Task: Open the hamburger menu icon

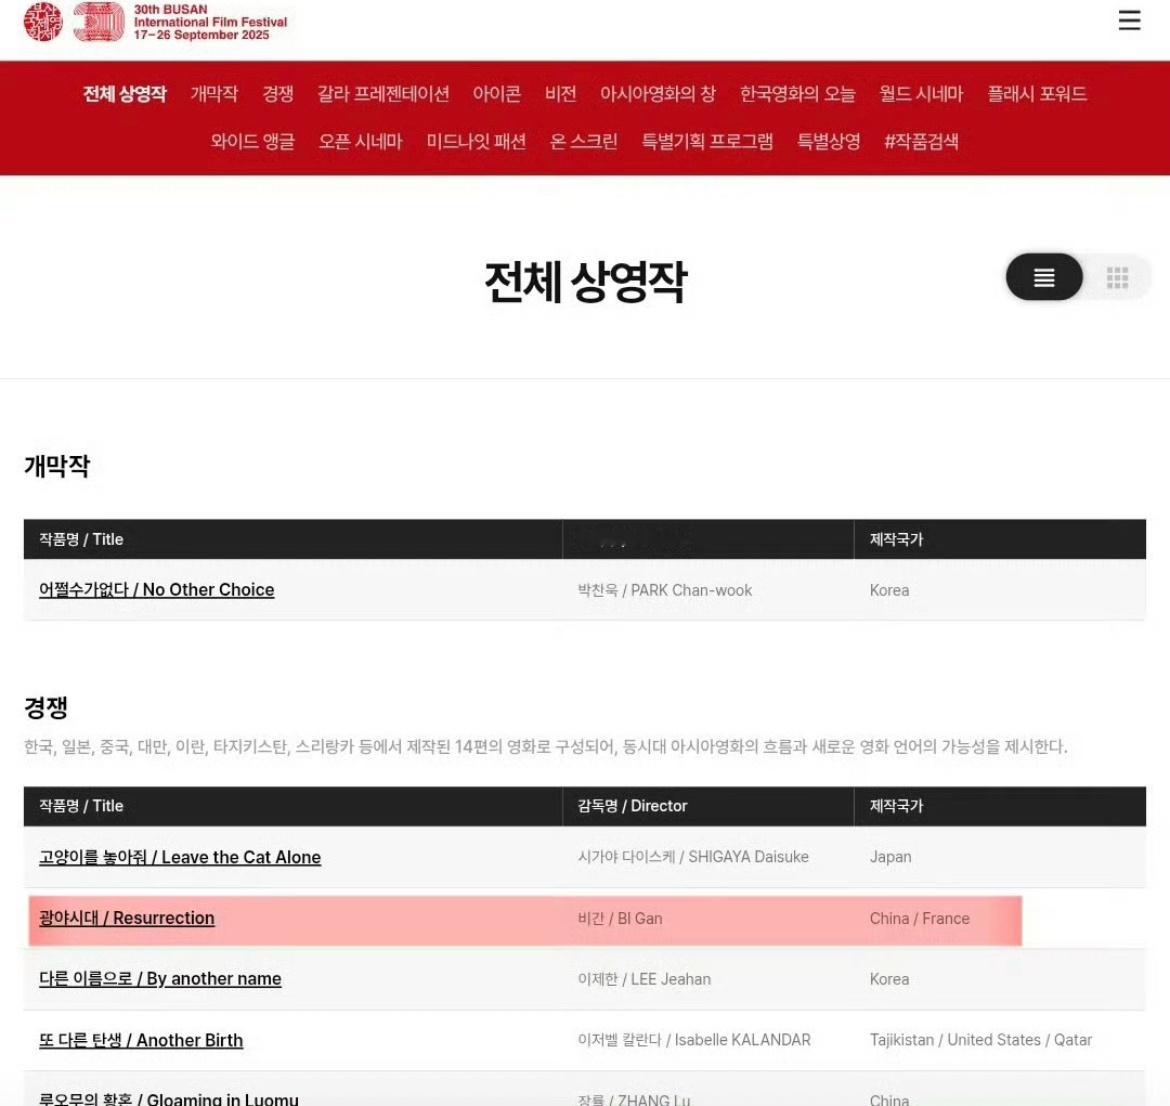Action: tap(1129, 20)
